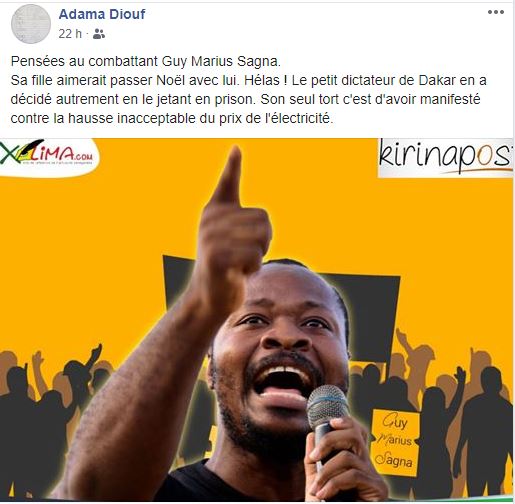The height and width of the screenshot is (504, 515).
Task: Click the crowd silhouette on the right side
Action: (x=467, y=423)
